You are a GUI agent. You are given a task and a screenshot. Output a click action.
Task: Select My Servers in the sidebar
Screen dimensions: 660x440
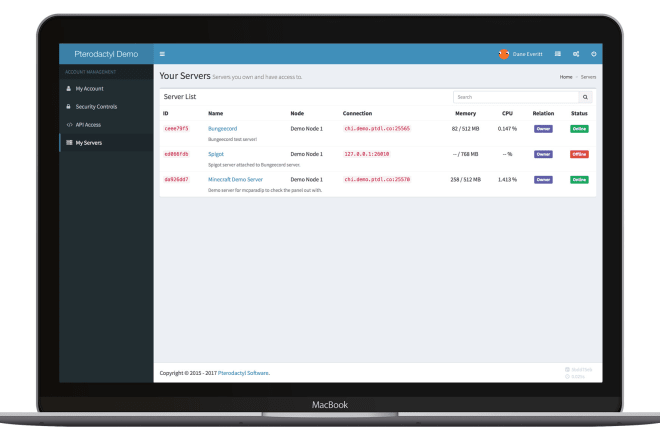pos(106,143)
